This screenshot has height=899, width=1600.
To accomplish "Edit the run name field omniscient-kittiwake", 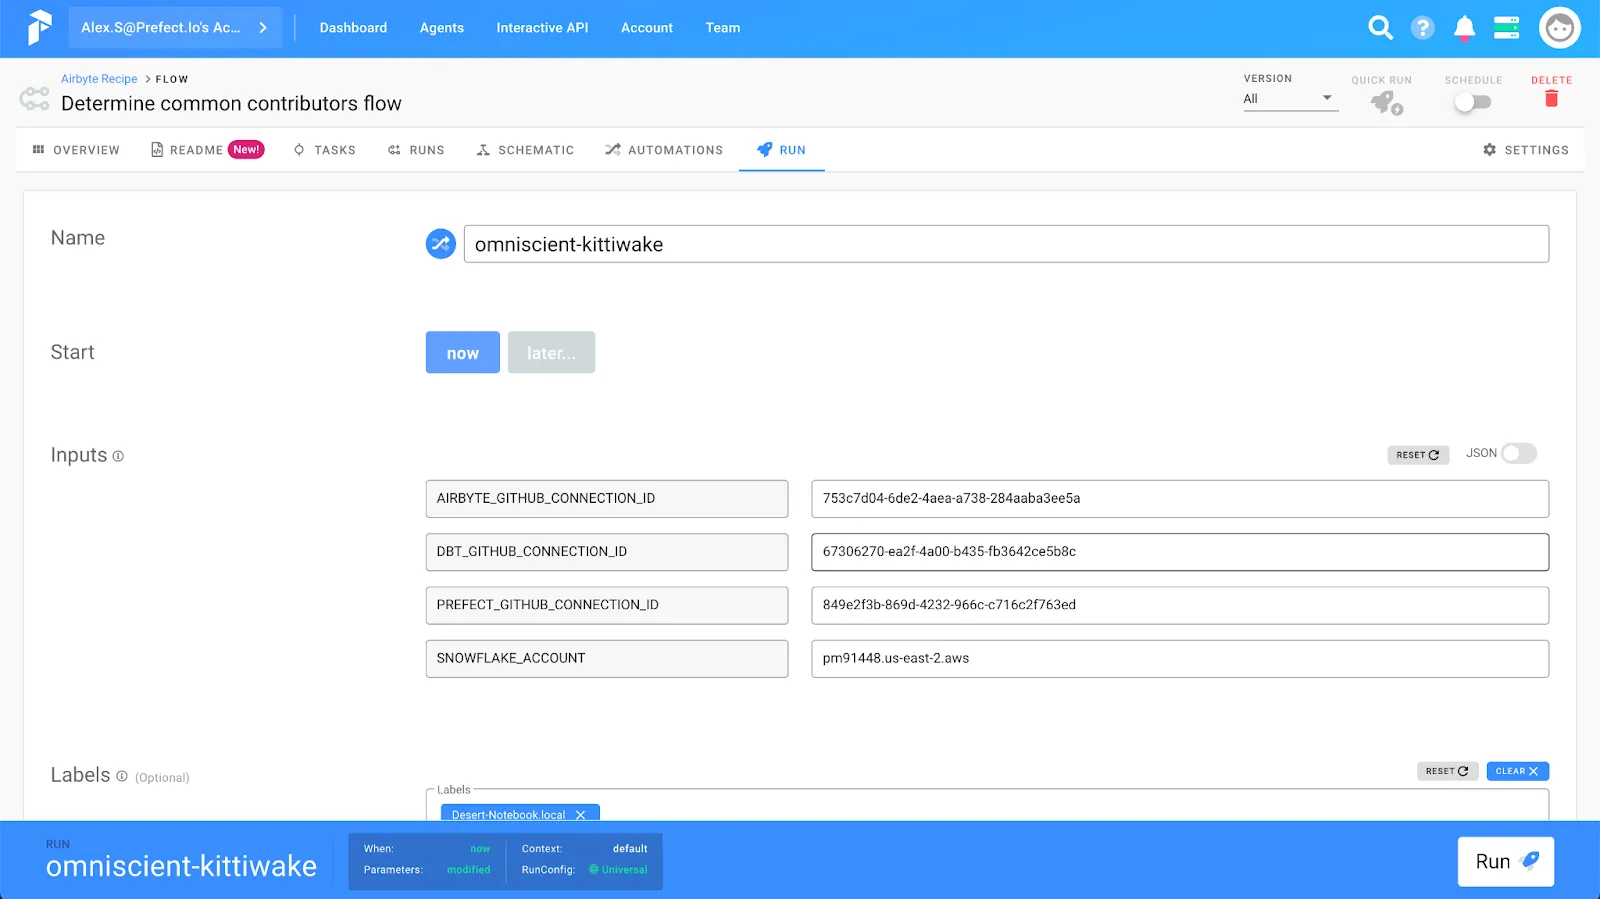I will 1006,244.
